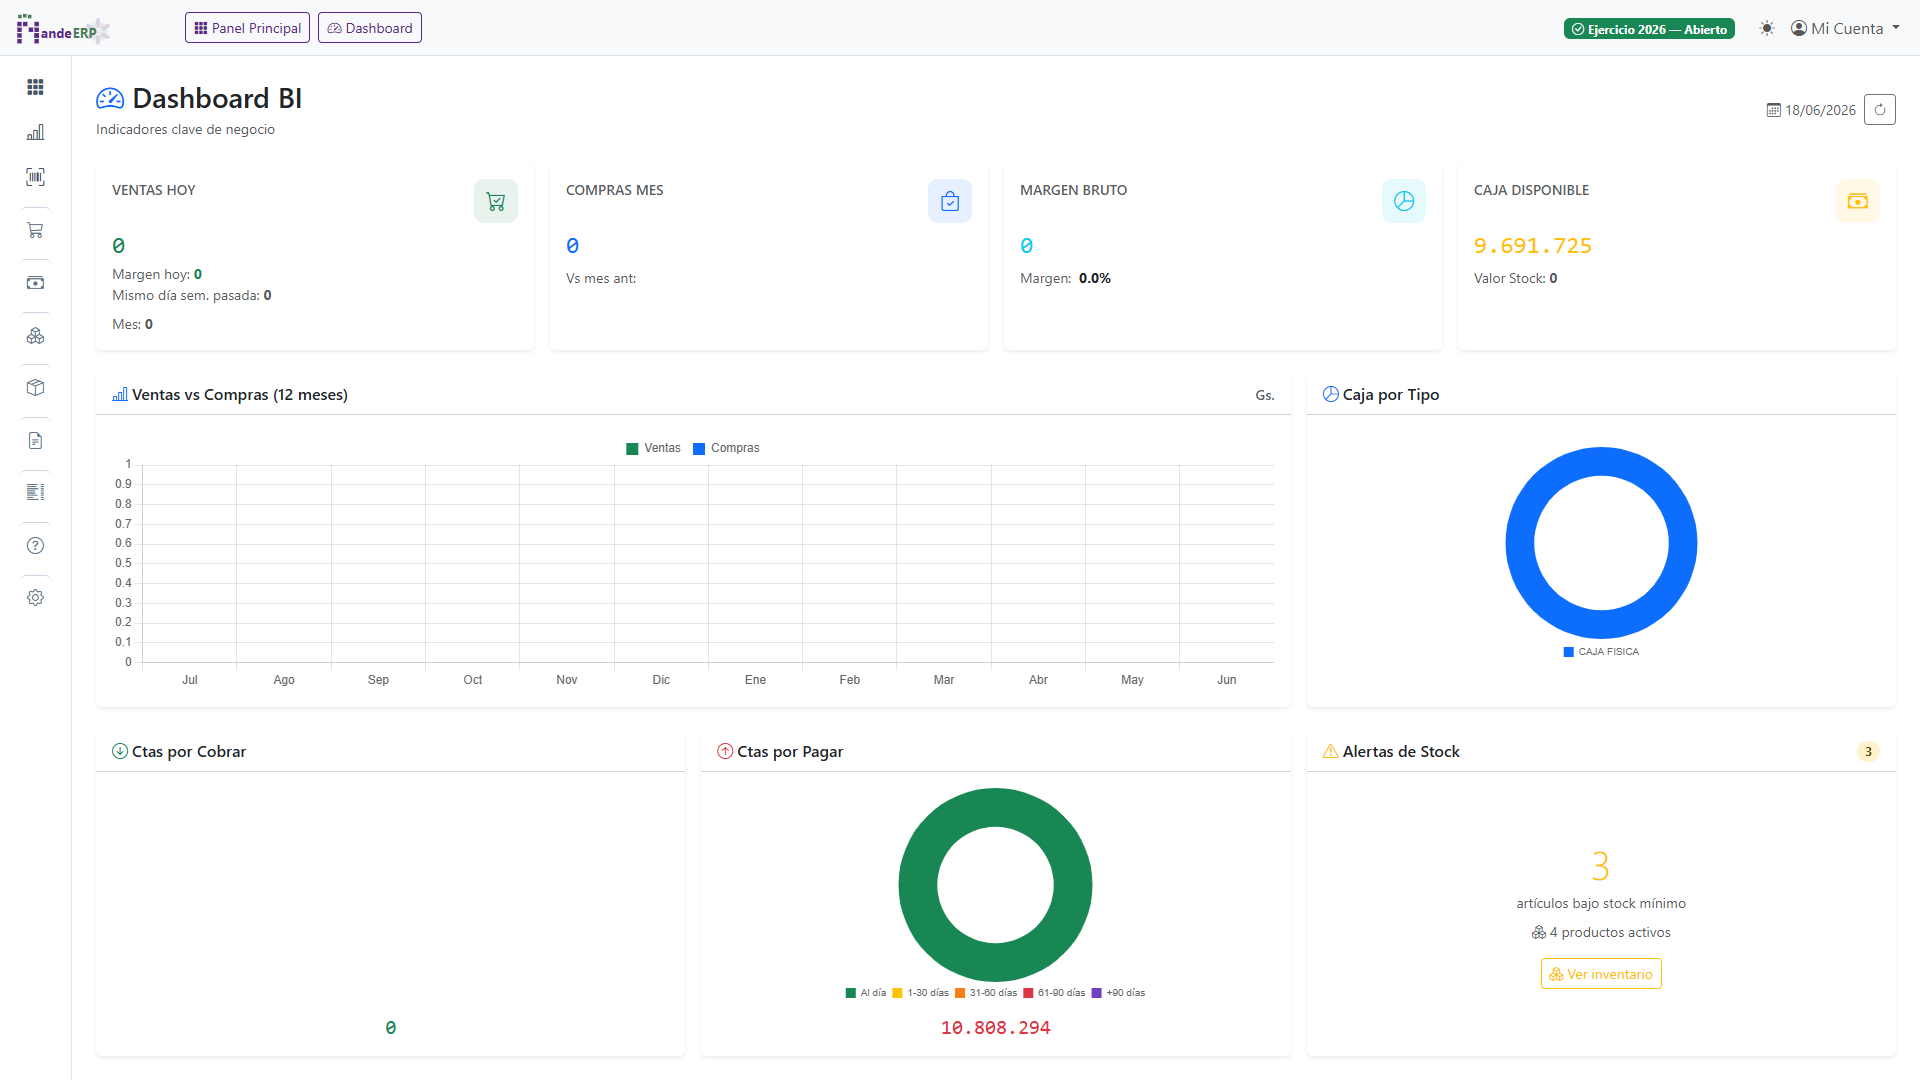Open the single box sidebar icon

coord(35,388)
